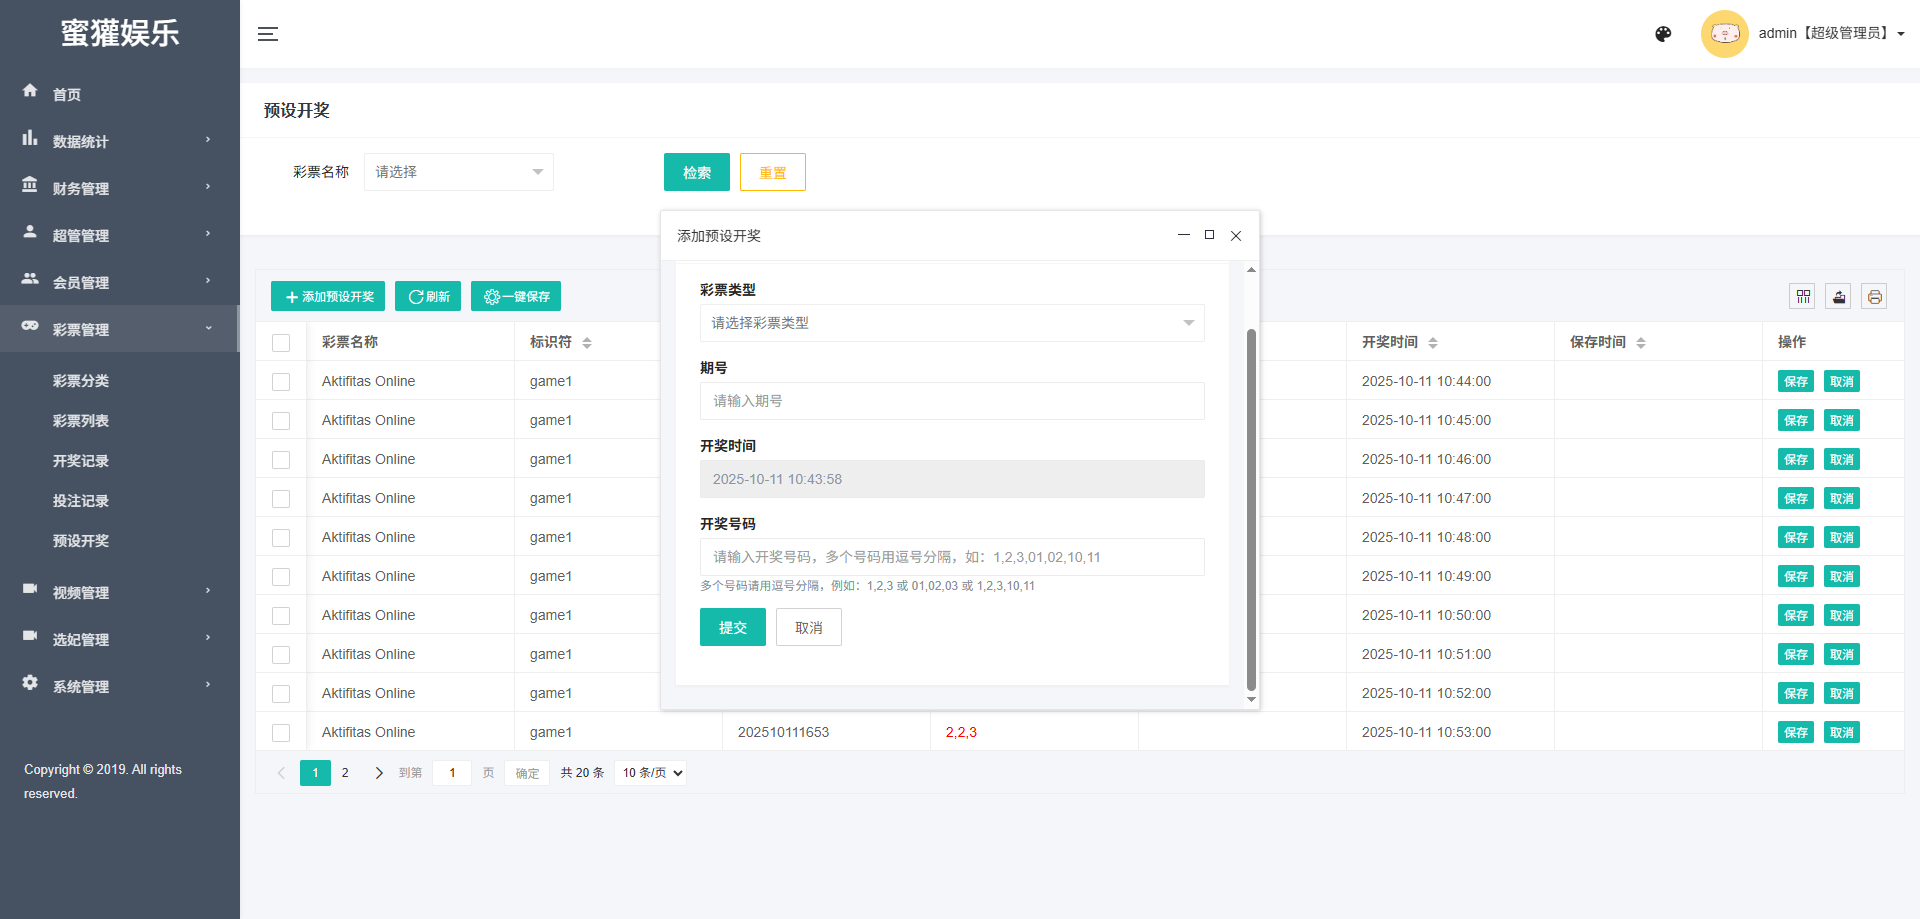
Task: Click the draw number input field
Action: [951, 557]
